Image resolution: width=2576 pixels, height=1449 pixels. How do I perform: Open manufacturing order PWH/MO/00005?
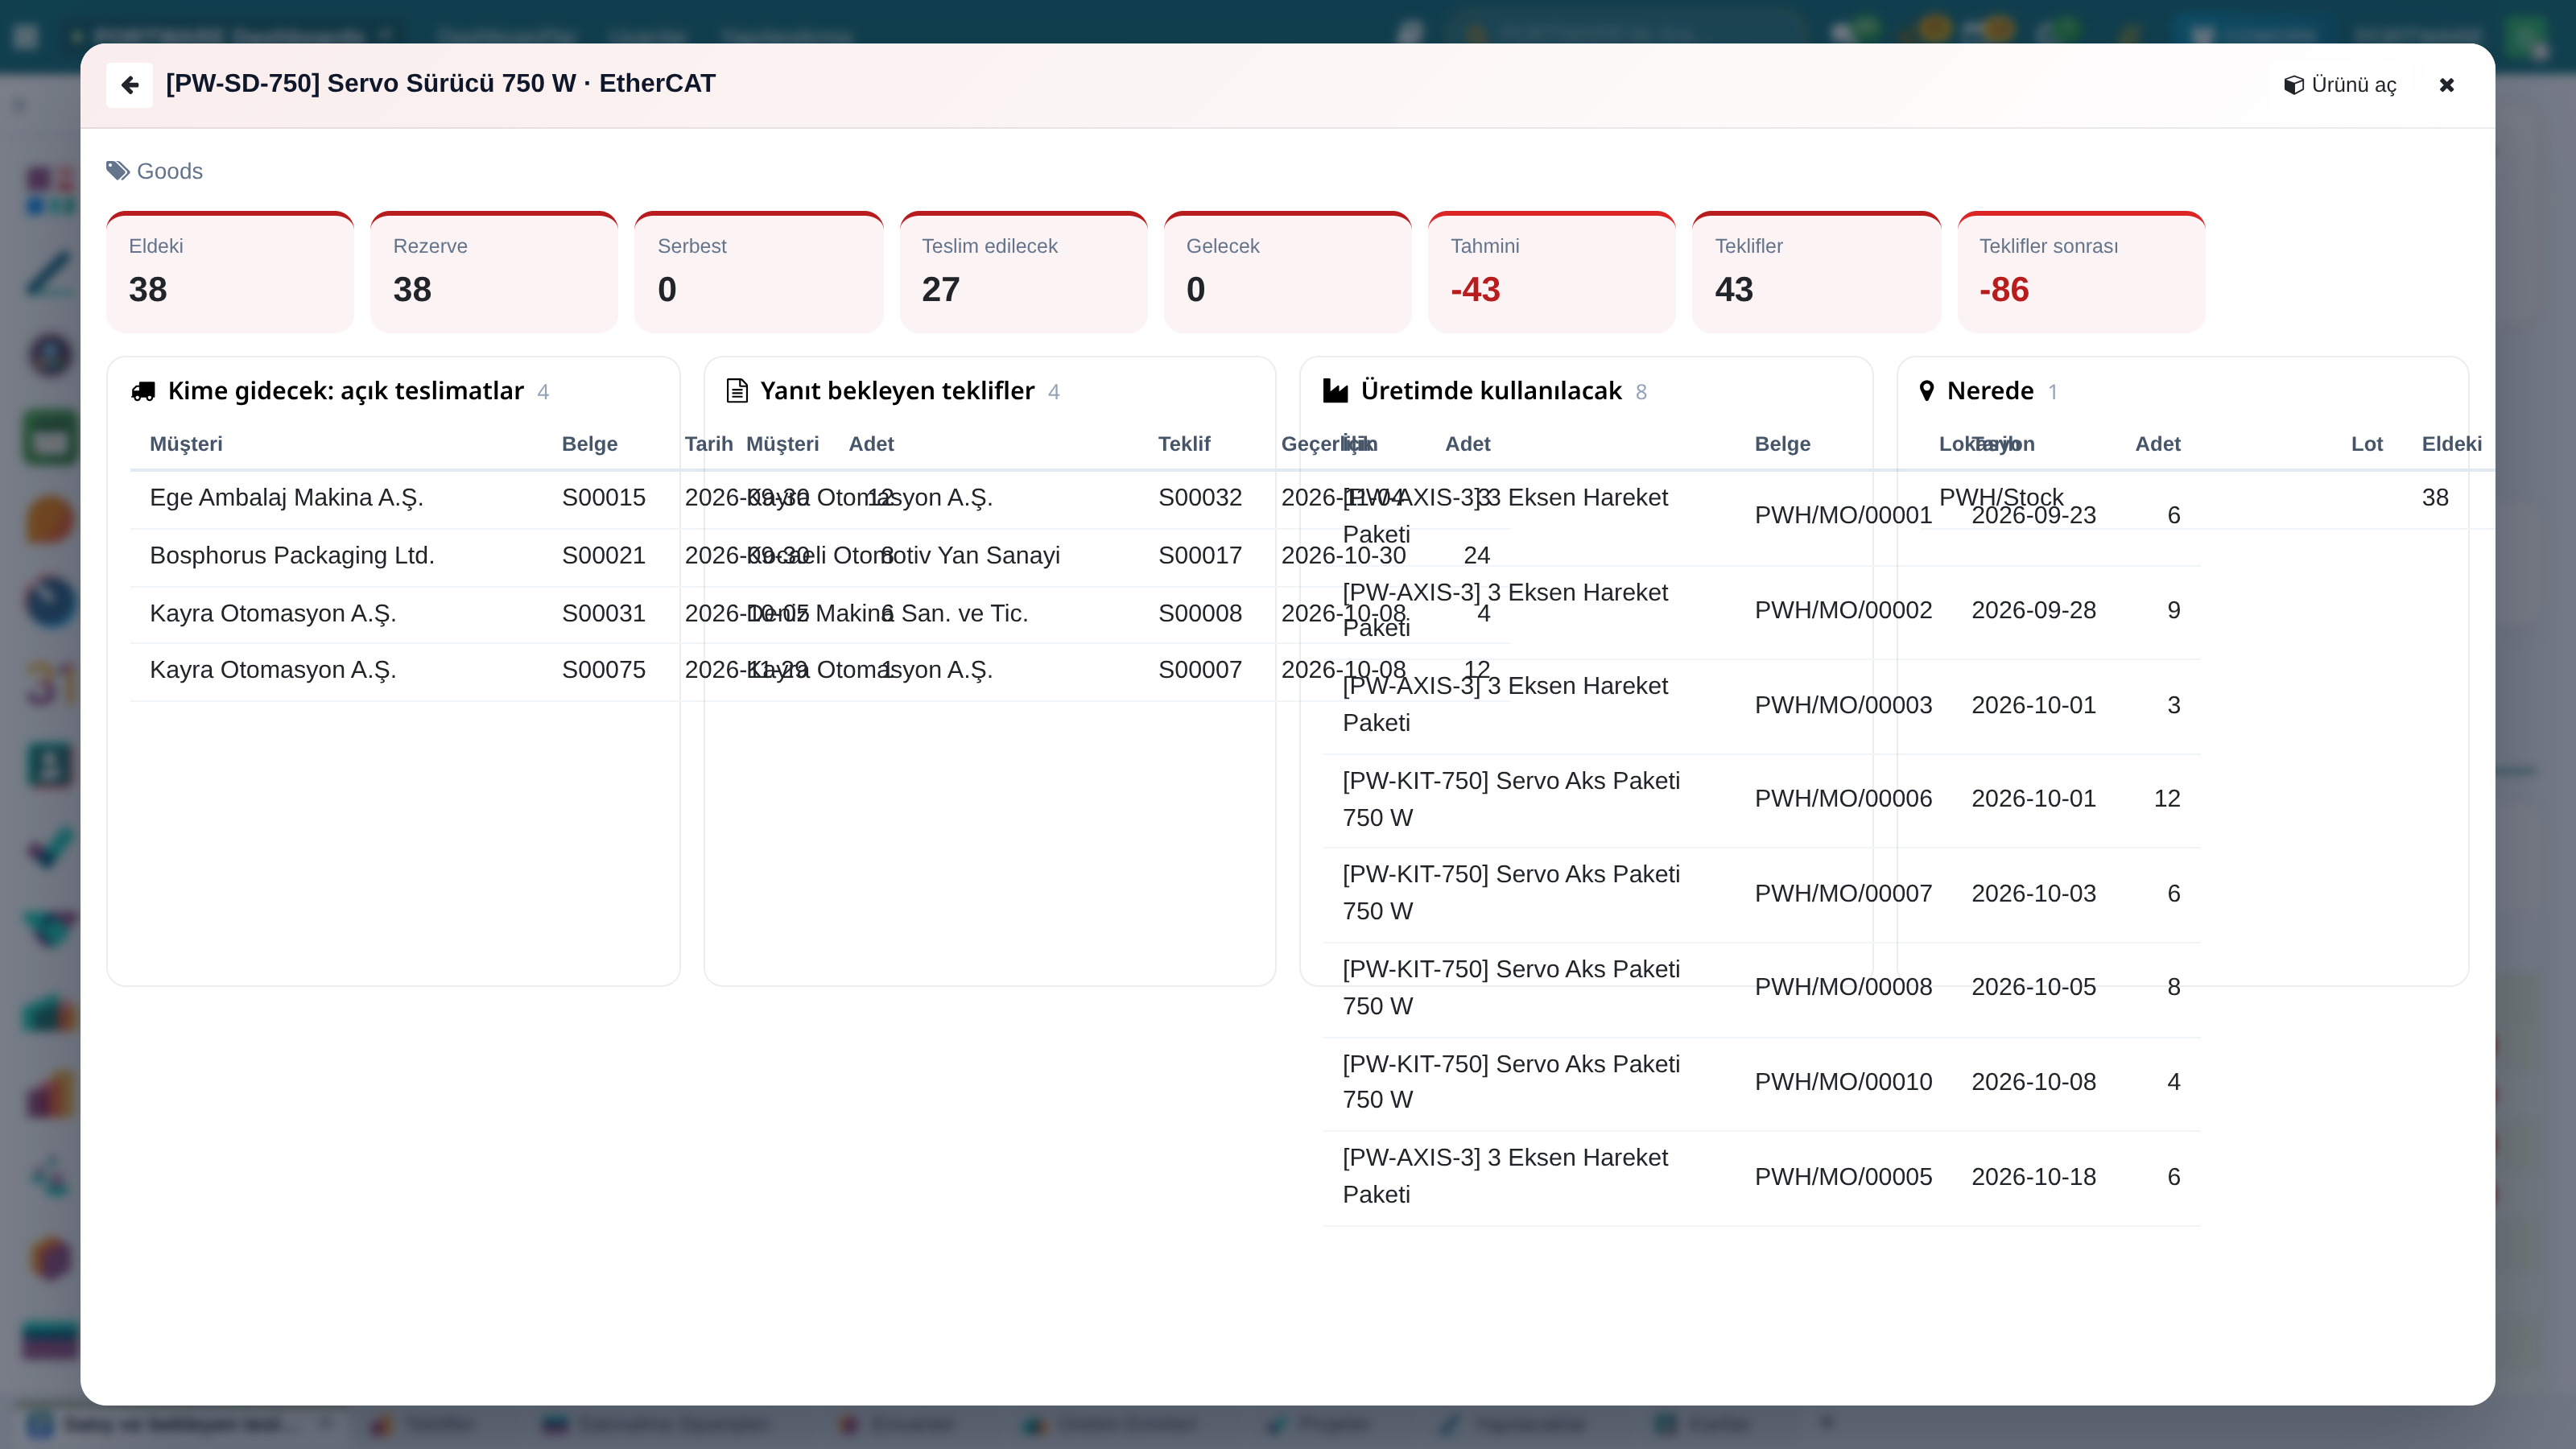pyautogui.click(x=1761, y=1177)
